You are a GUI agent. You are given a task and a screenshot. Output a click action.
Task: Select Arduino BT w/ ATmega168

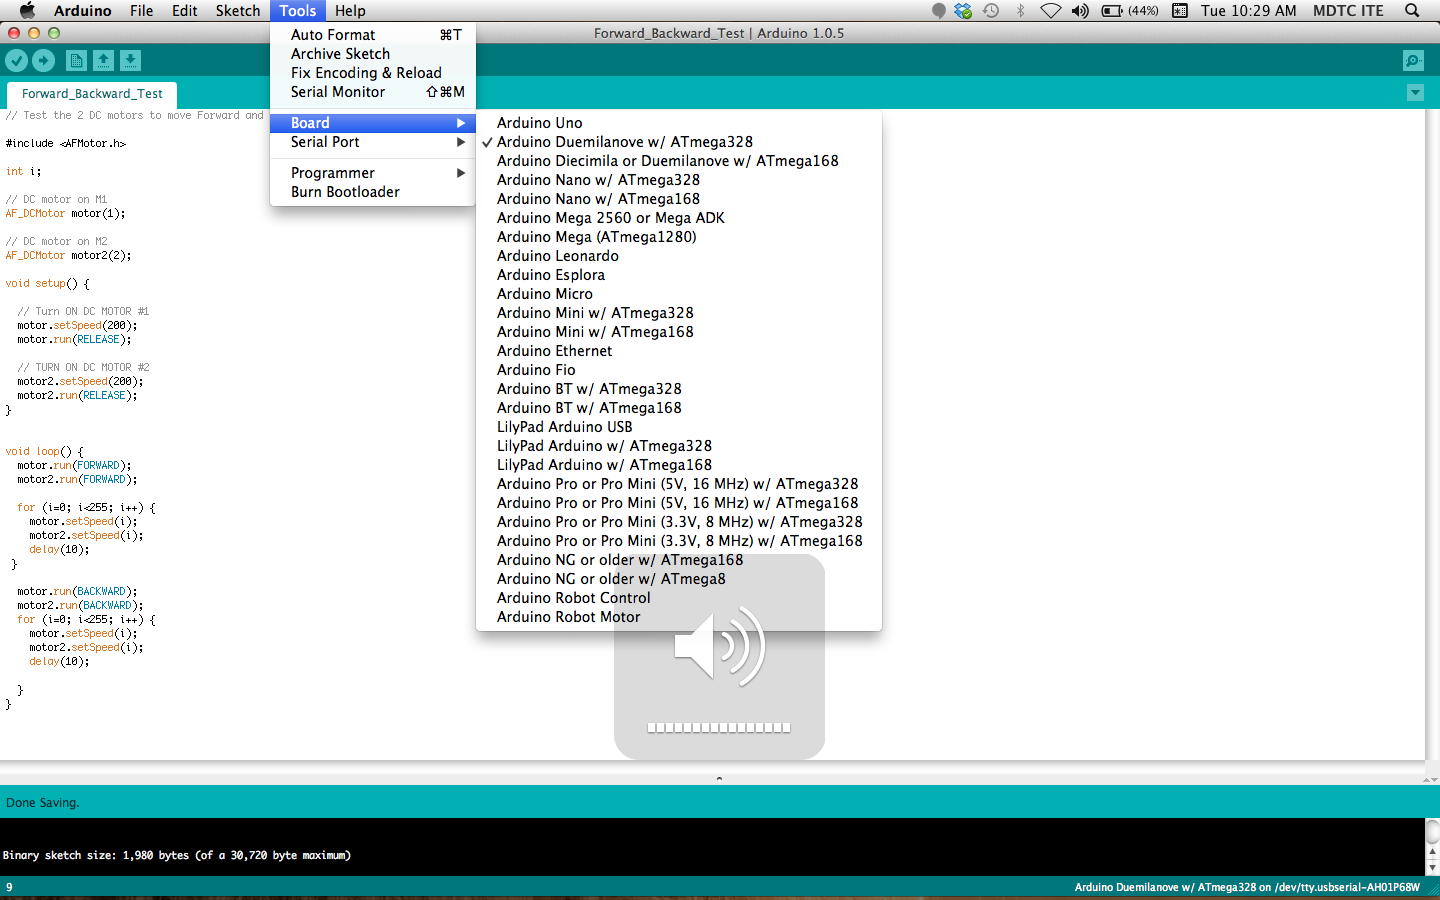tap(679, 408)
